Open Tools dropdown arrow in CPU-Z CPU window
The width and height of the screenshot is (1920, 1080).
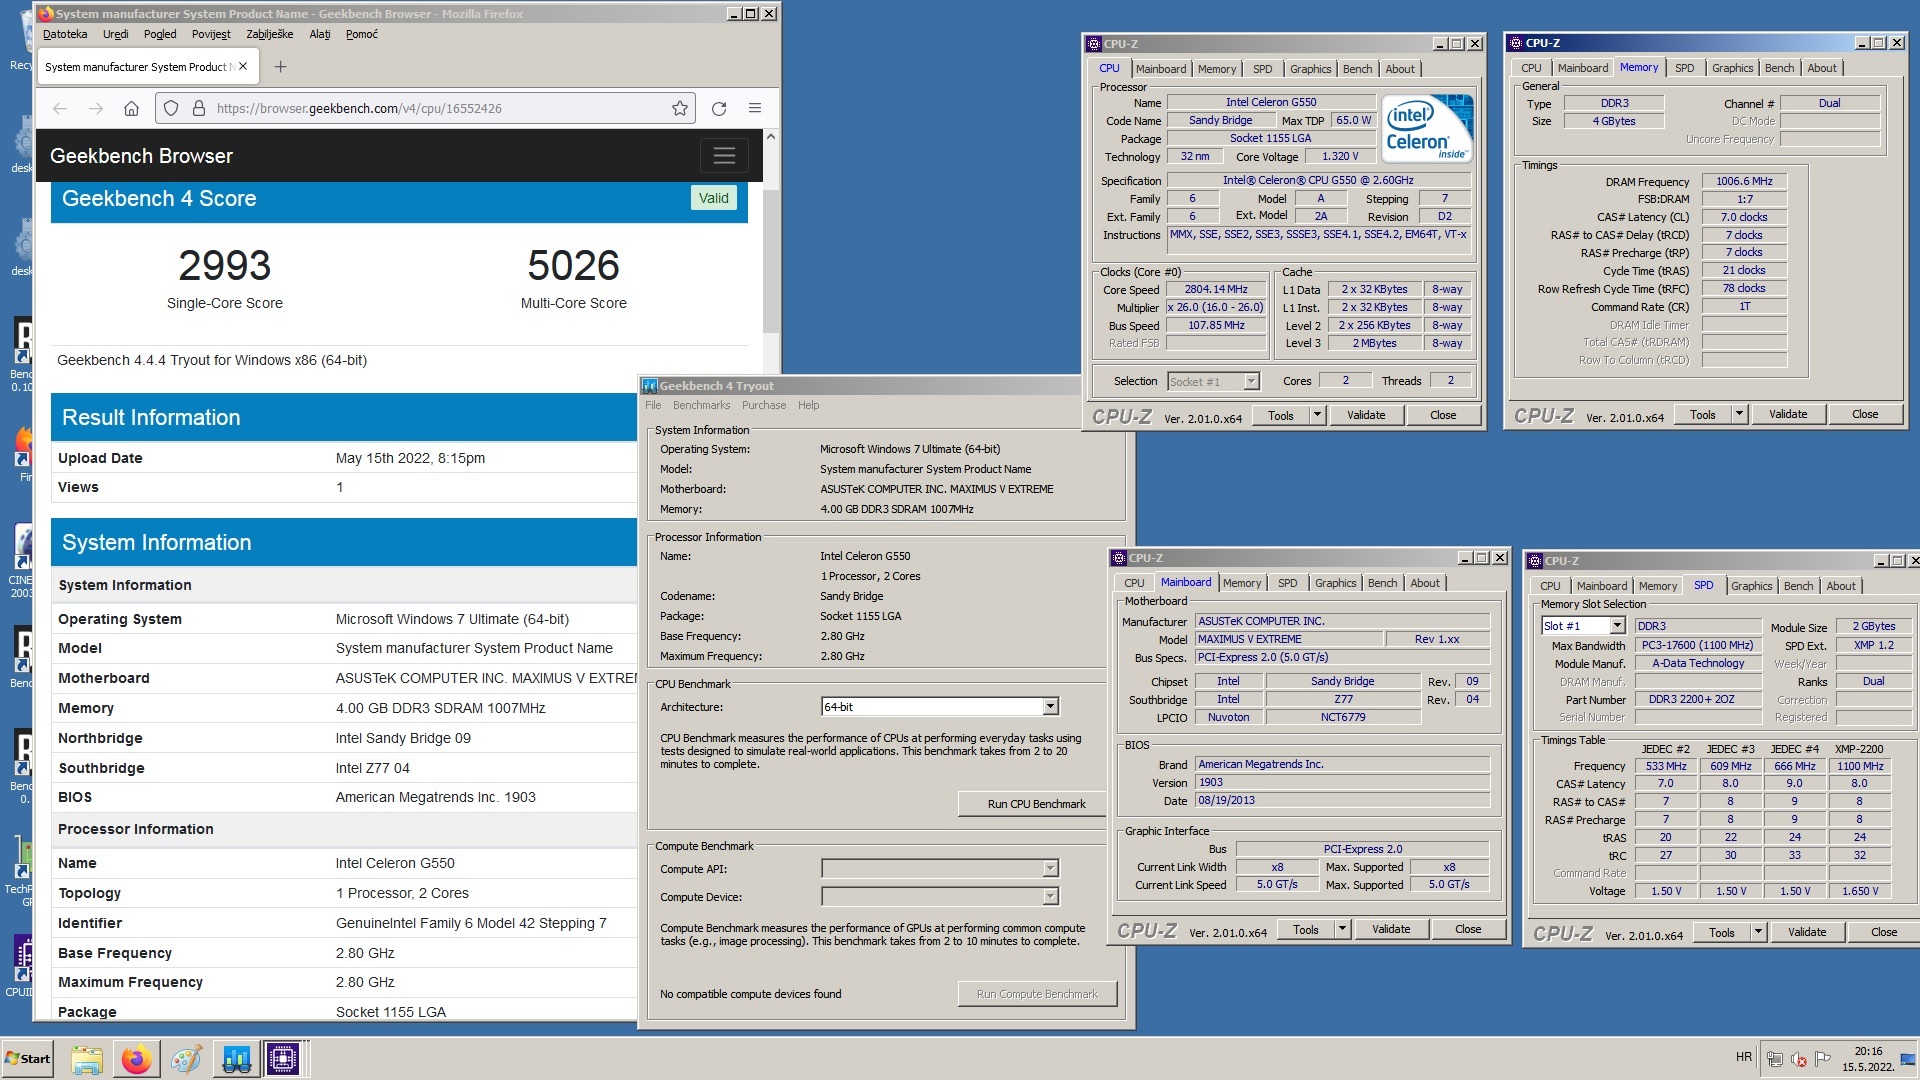(1317, 415)
